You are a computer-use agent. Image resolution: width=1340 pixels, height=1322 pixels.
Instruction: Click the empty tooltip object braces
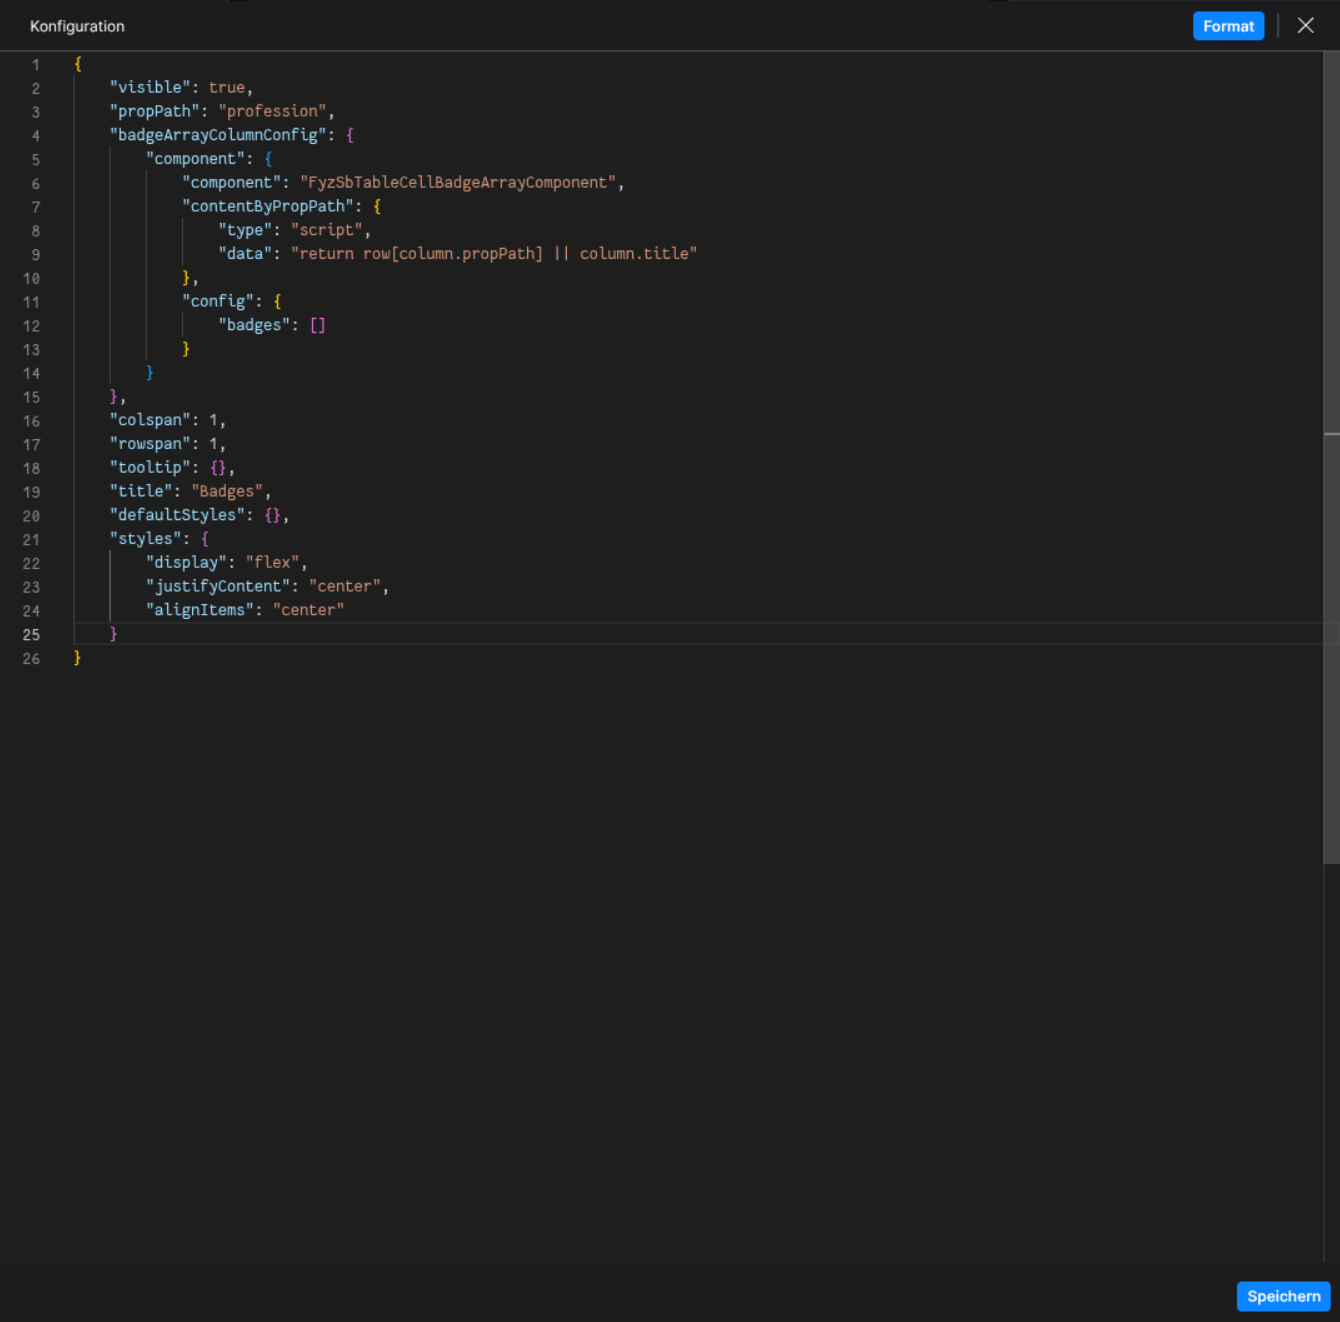218,467
